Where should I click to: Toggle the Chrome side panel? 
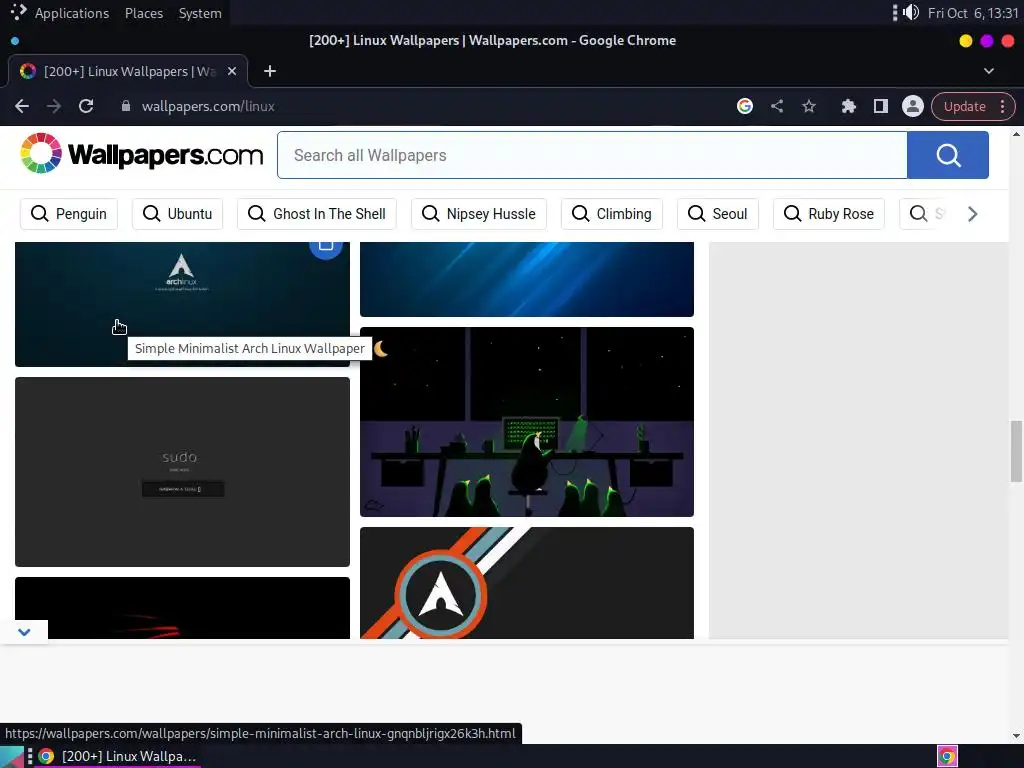(x=880, y=106)
